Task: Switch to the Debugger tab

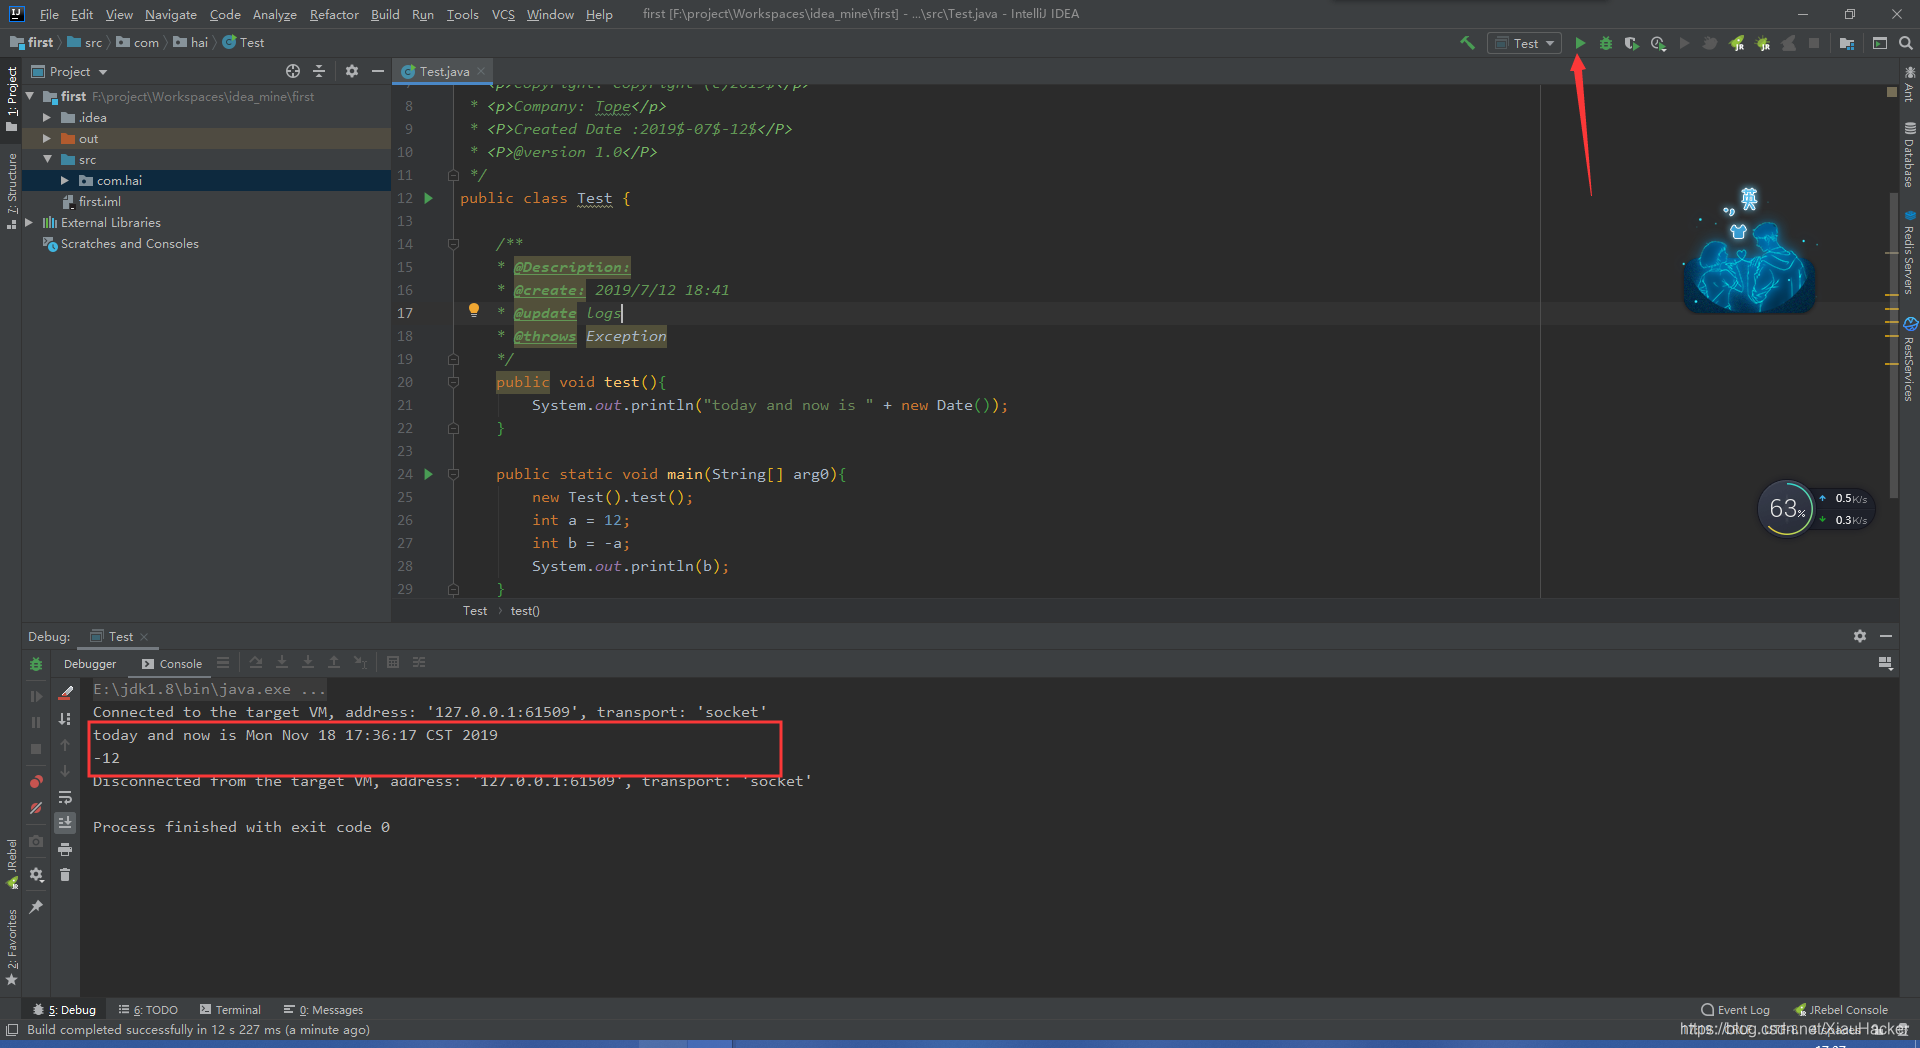Action: (x=89, y=663)
